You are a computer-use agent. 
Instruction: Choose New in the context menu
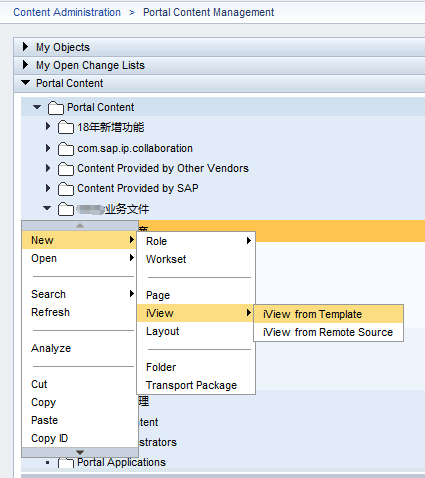(x=79, y=240)
